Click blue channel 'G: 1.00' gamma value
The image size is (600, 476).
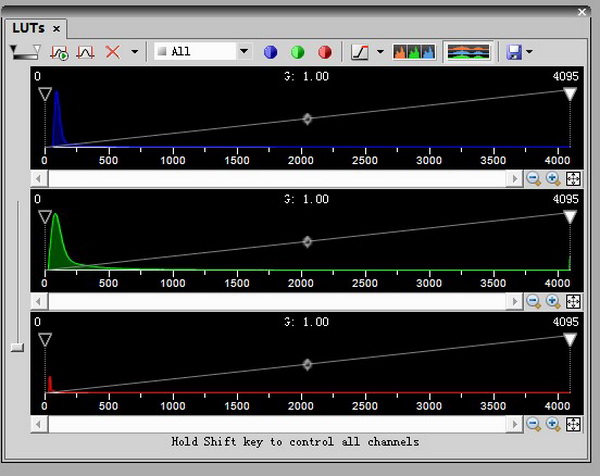pyautogui.click(x=306, y=77)
